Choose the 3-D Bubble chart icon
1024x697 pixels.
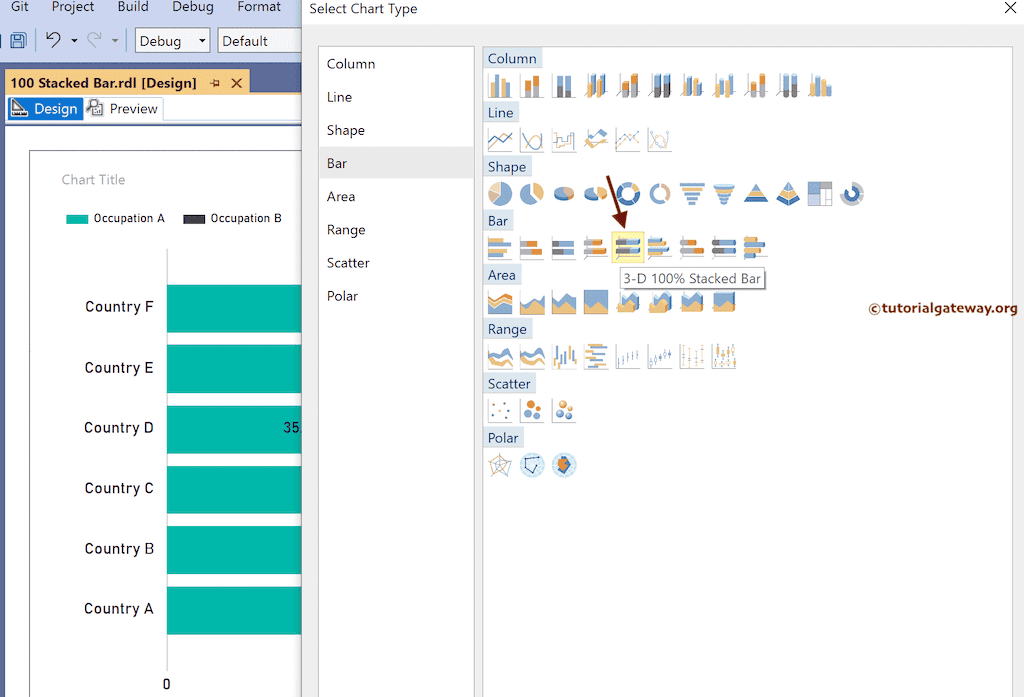click(564, 411)
